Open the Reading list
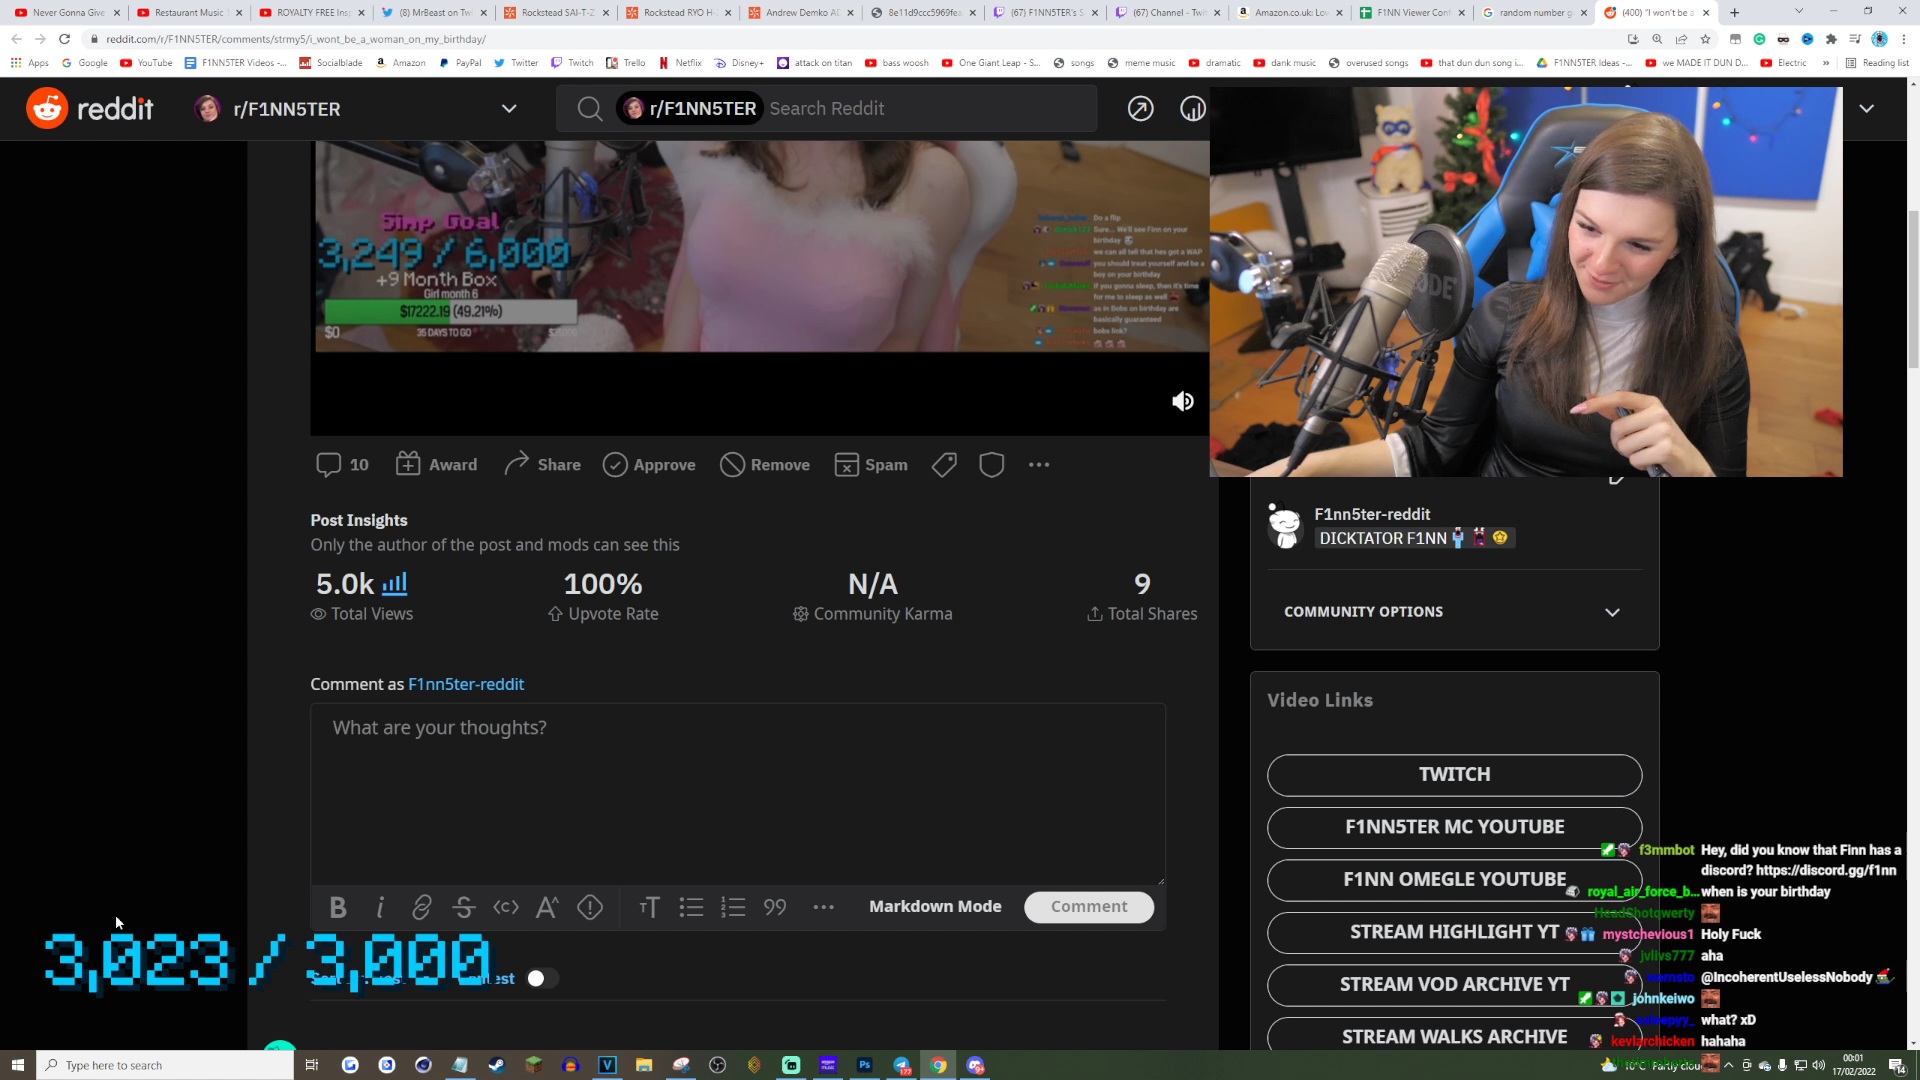This screenshot has width=1920, height=1080. point(1877,63)
